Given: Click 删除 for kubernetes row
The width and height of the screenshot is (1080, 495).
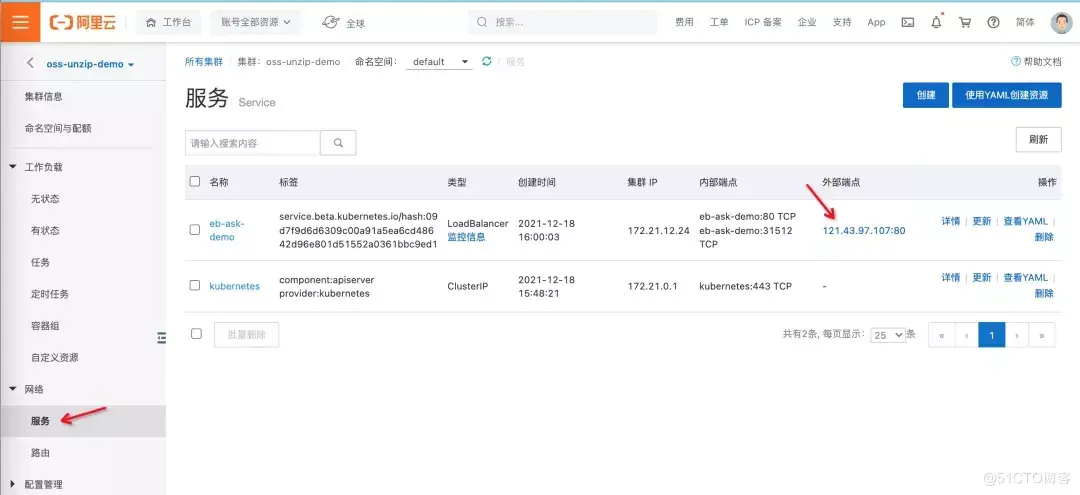Looking at the screenshot, I should tap(1044, 293).
